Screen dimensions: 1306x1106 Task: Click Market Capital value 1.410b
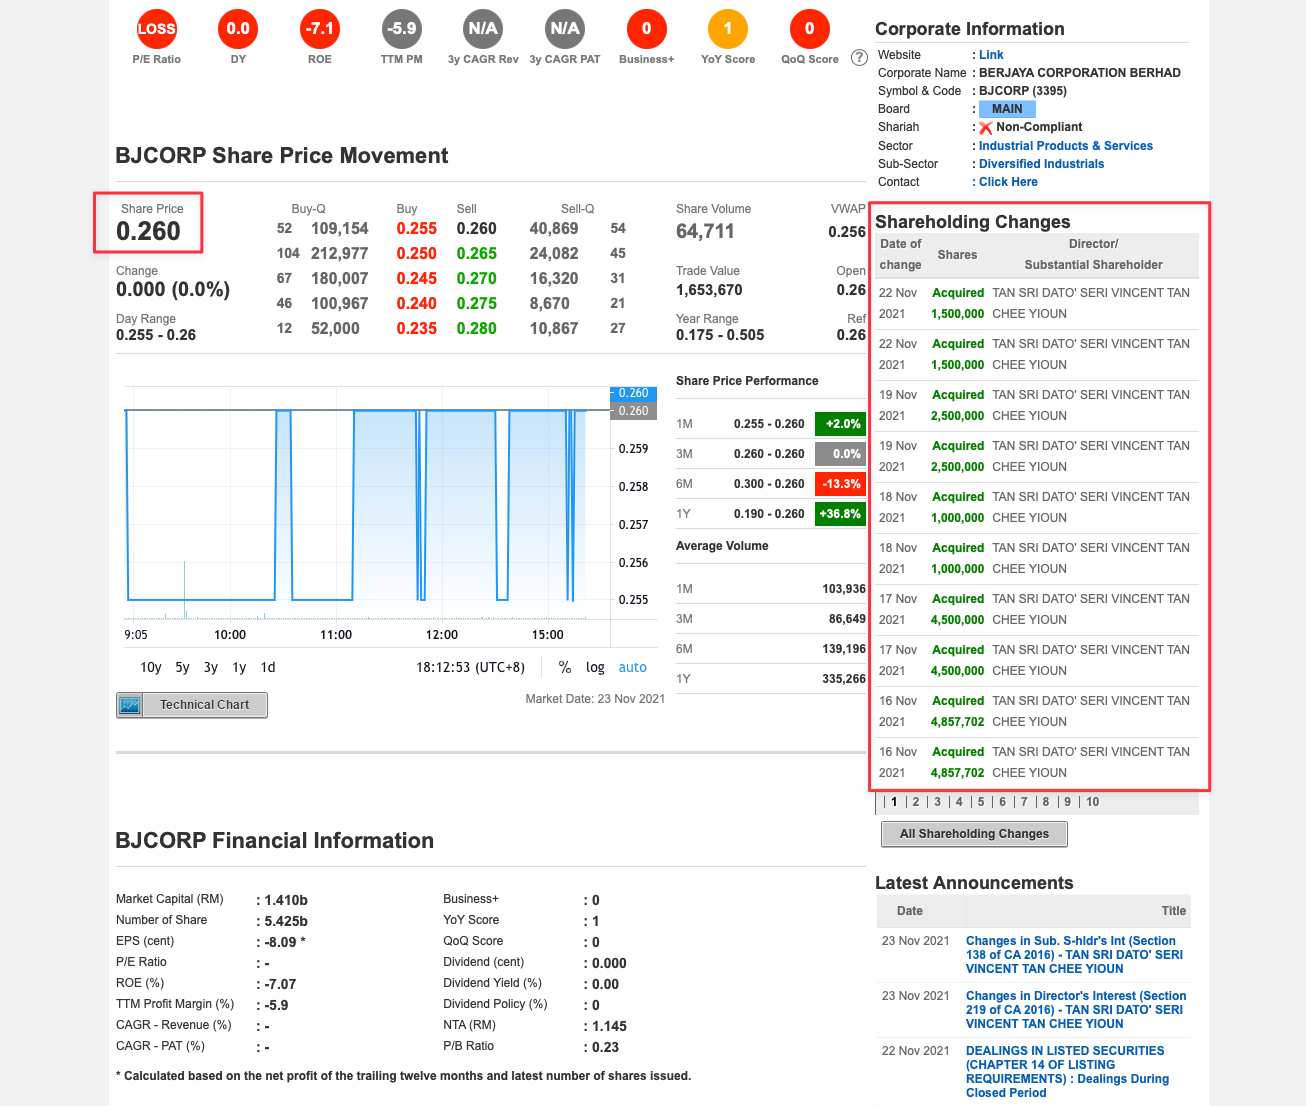pos(286,900)
